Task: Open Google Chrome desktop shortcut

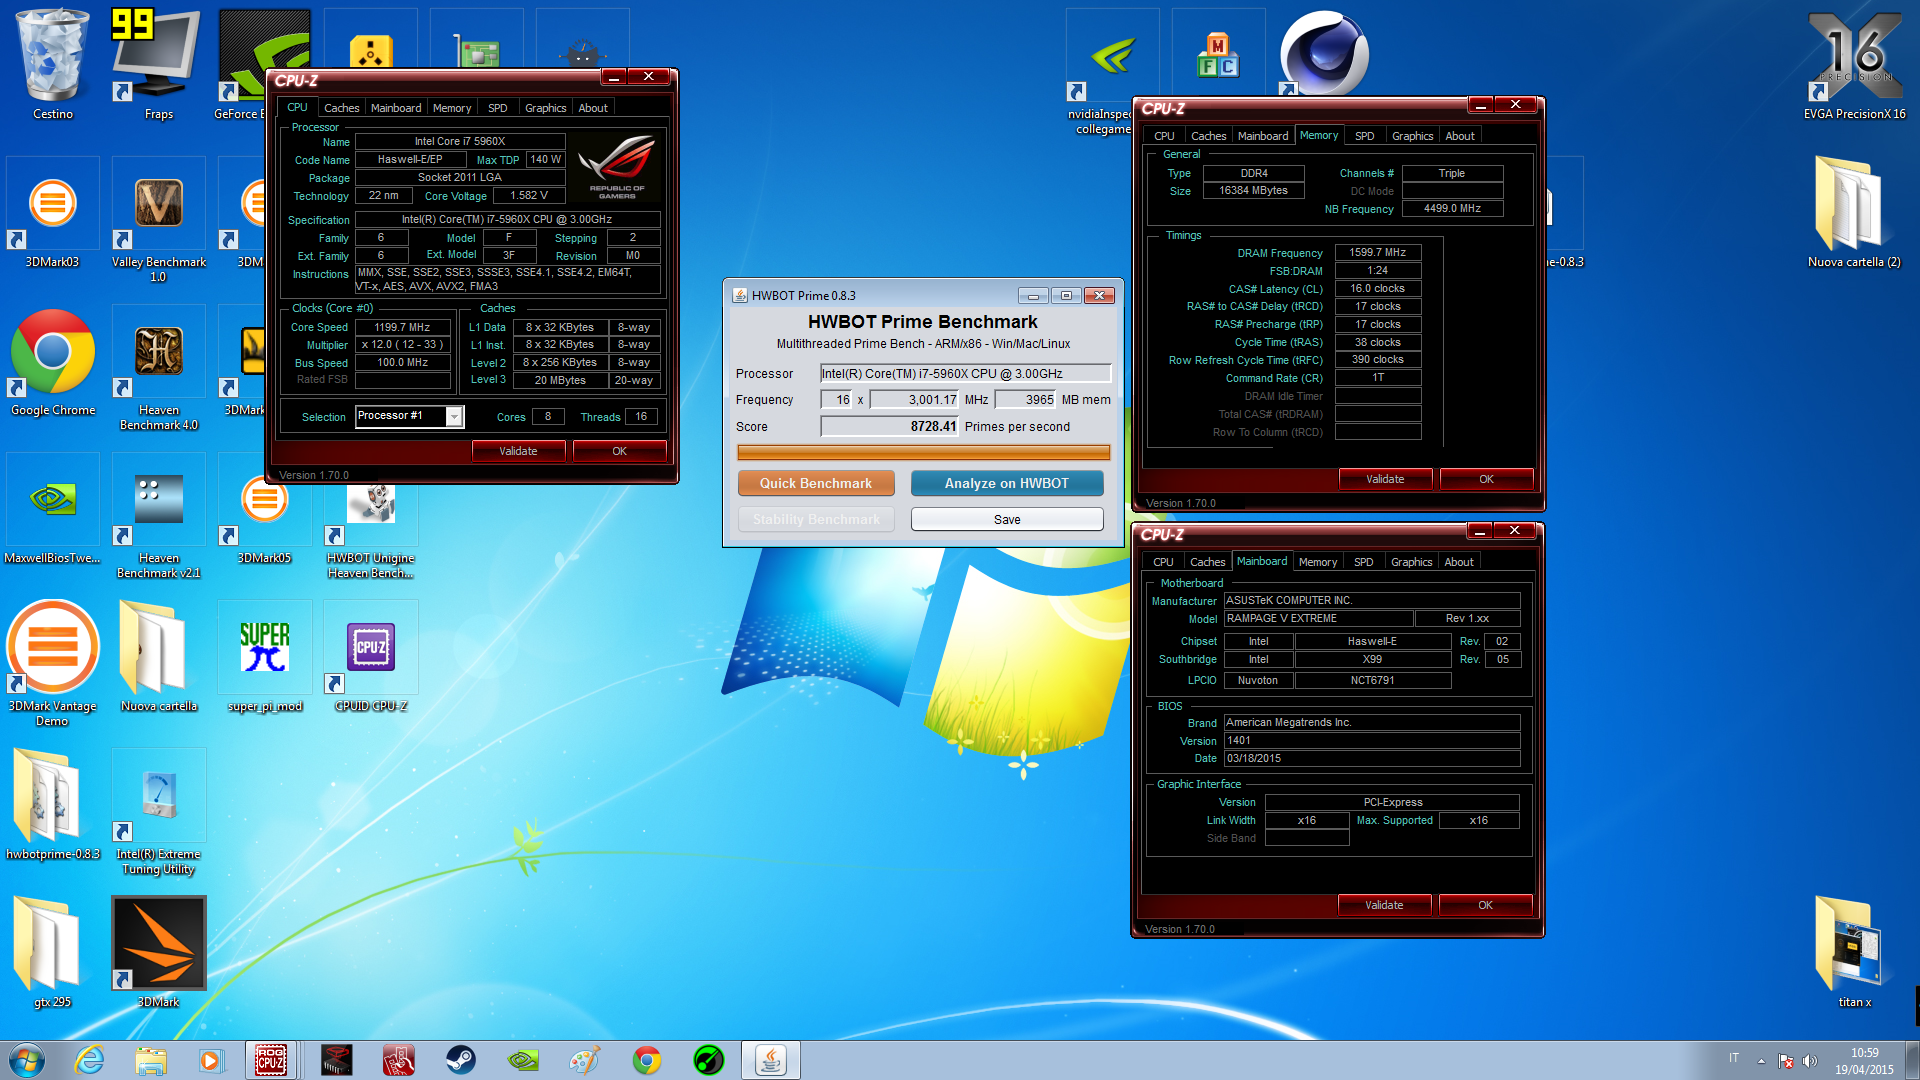Action: click(x=52, y=362)
